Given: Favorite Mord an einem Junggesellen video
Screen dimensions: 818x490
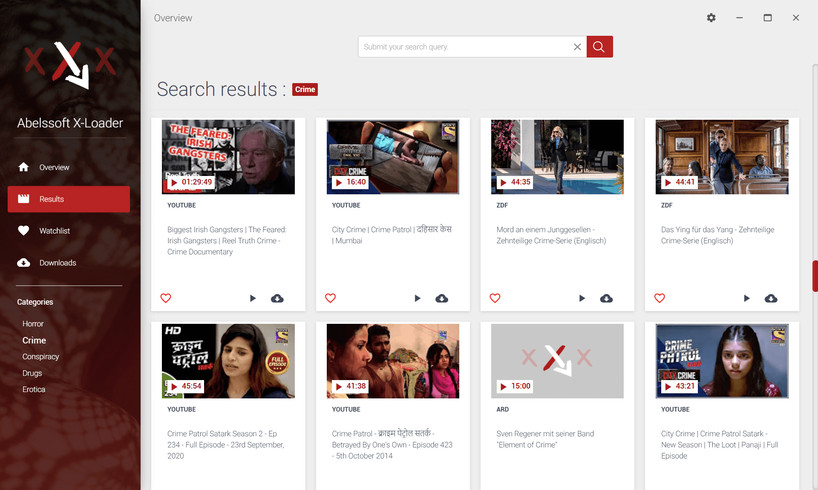Looking at the screenshot, I should tap(495, 298).
